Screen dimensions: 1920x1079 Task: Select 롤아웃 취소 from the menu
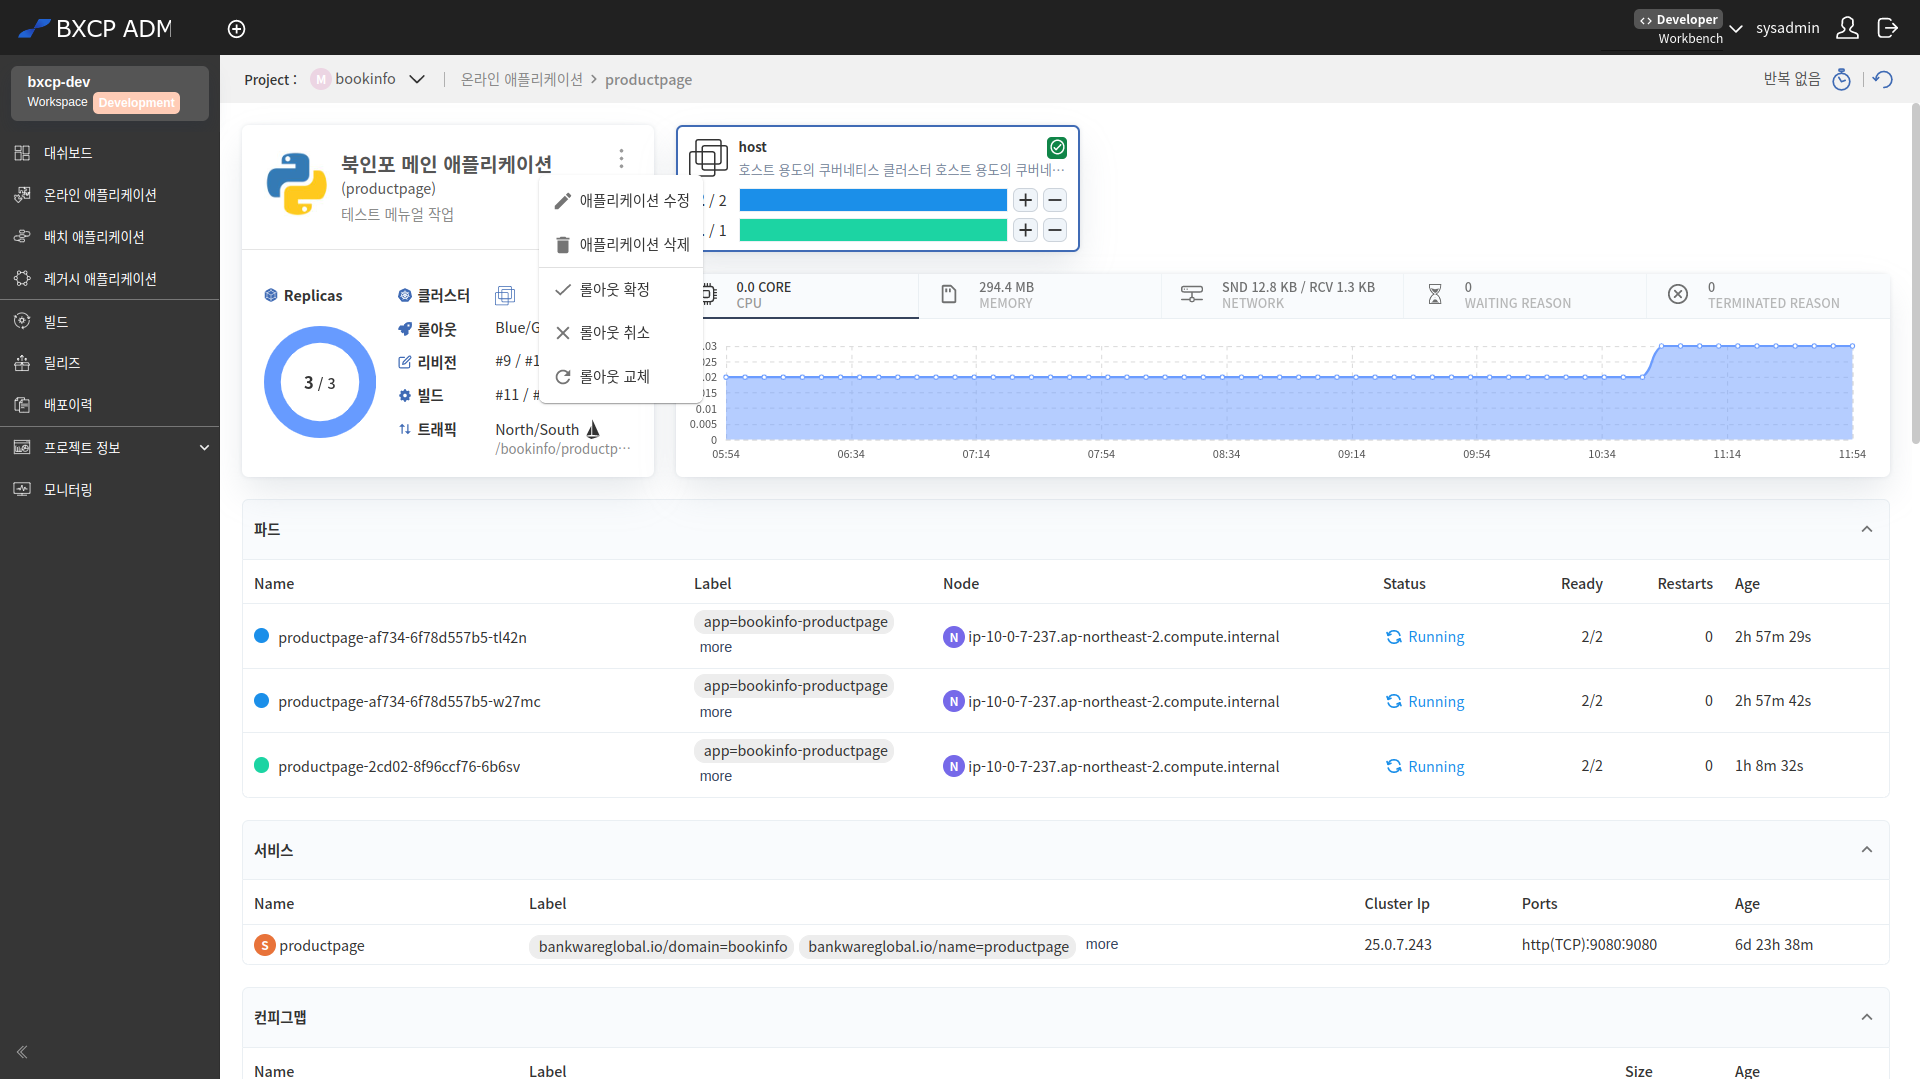[x=621, y=333]
